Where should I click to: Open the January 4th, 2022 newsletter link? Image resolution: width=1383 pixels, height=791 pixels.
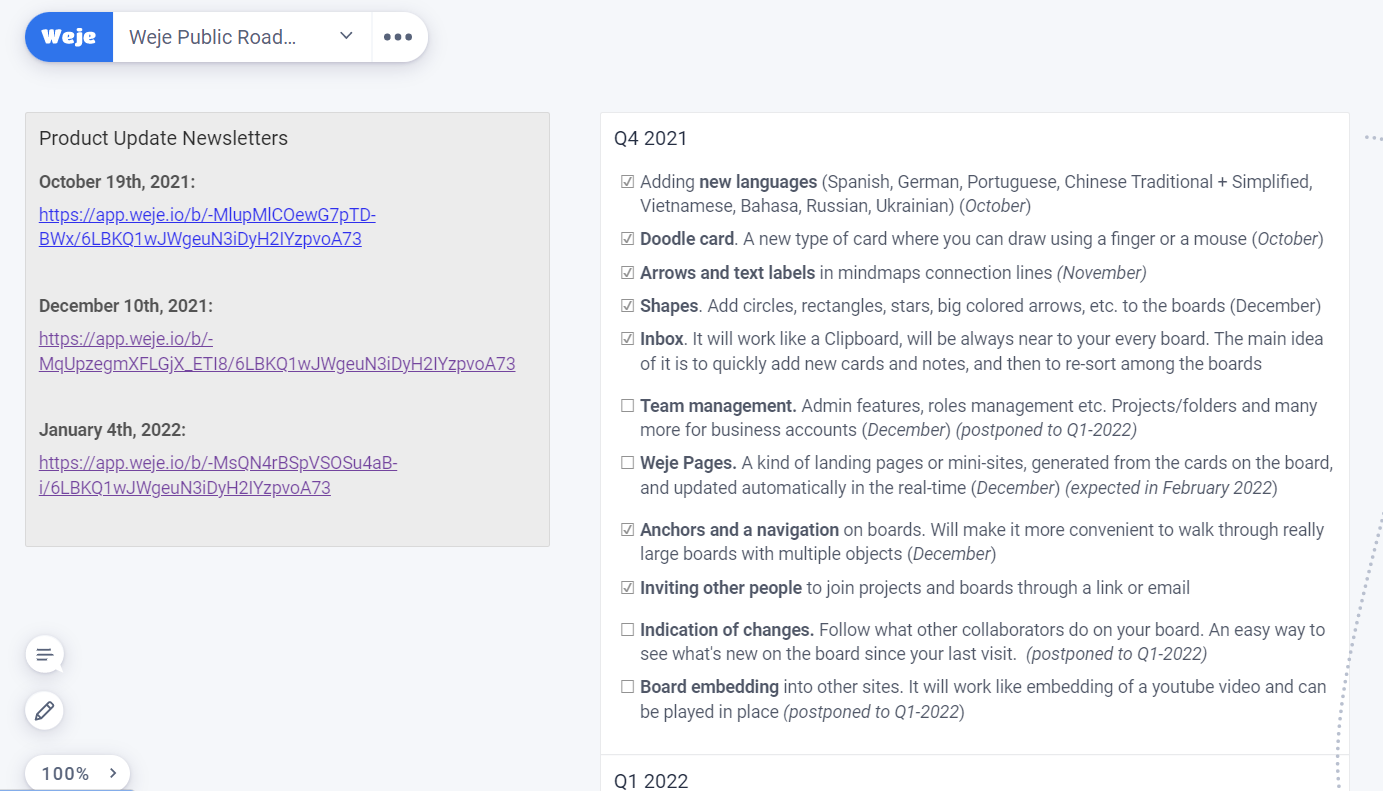(x=218, y=476)
